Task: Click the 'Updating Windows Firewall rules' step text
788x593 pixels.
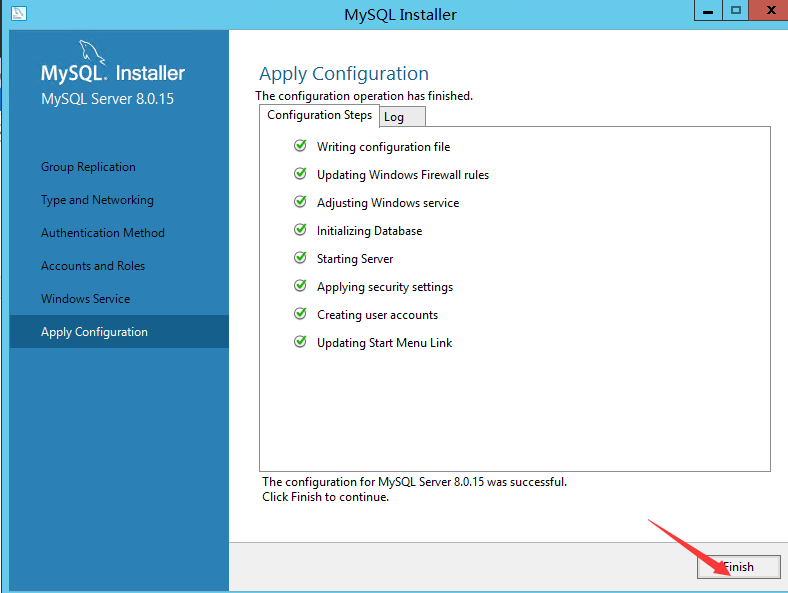Action: [403, 175]
